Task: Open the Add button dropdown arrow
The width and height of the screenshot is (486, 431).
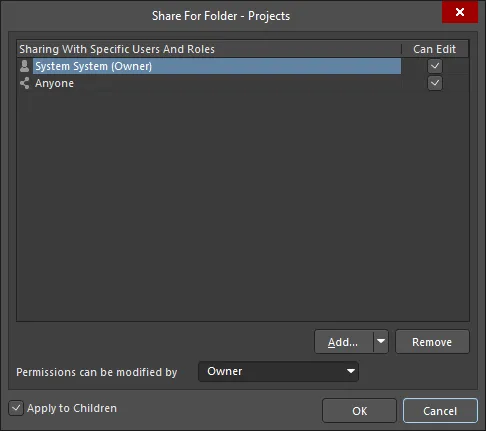Action: point(381,341)
